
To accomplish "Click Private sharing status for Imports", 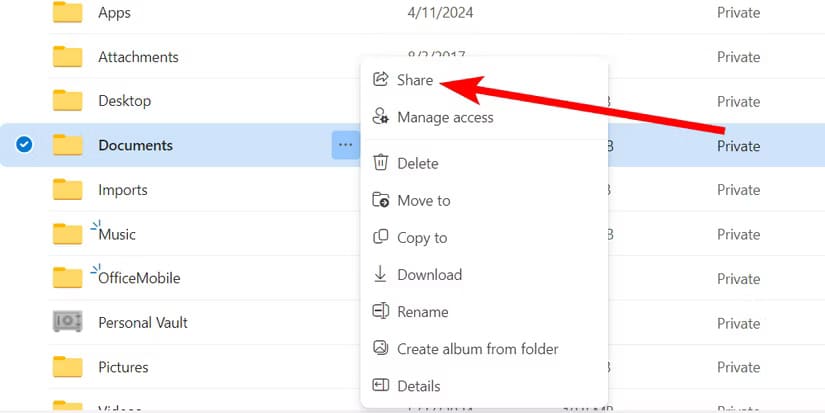I will (738, 190).
